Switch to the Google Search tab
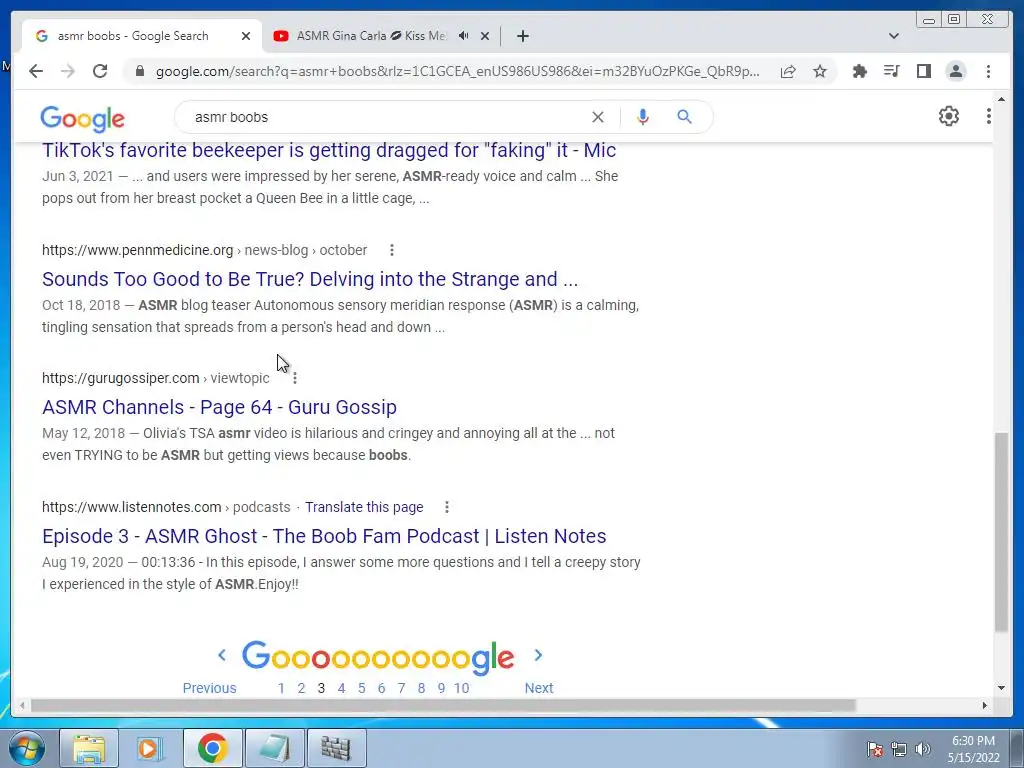Screen dimensions: 1024x768 click(133, 36)
